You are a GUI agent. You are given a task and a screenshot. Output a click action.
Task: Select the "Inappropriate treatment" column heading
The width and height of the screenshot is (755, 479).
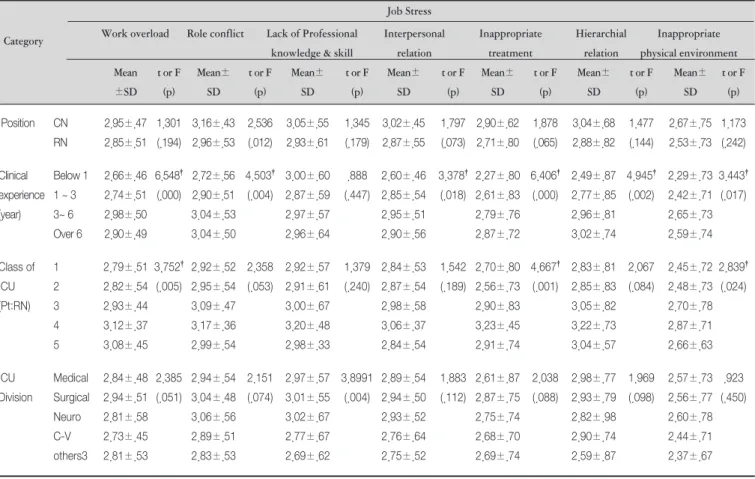(510, 43)
